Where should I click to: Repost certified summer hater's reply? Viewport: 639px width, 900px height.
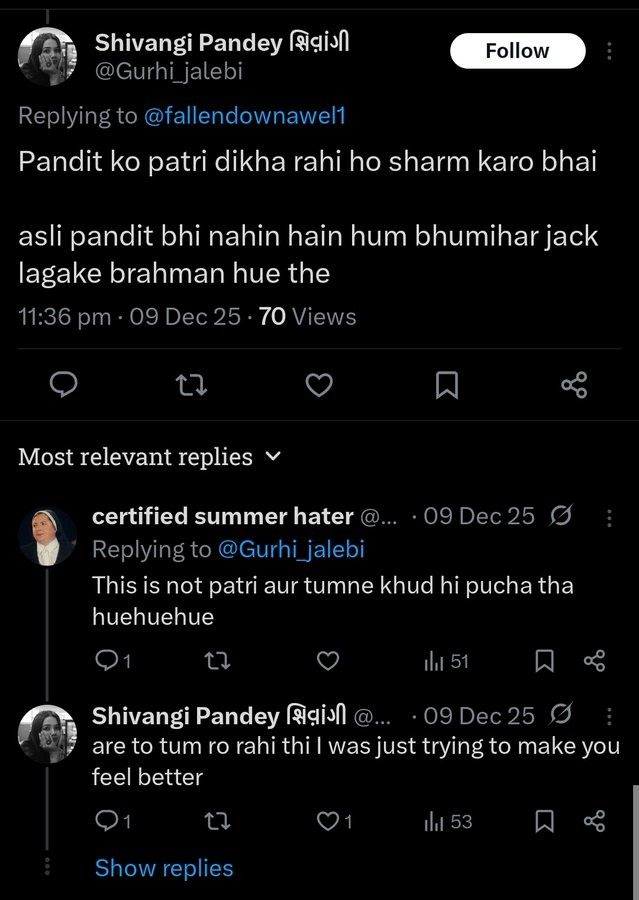click(x=216, y=661)
